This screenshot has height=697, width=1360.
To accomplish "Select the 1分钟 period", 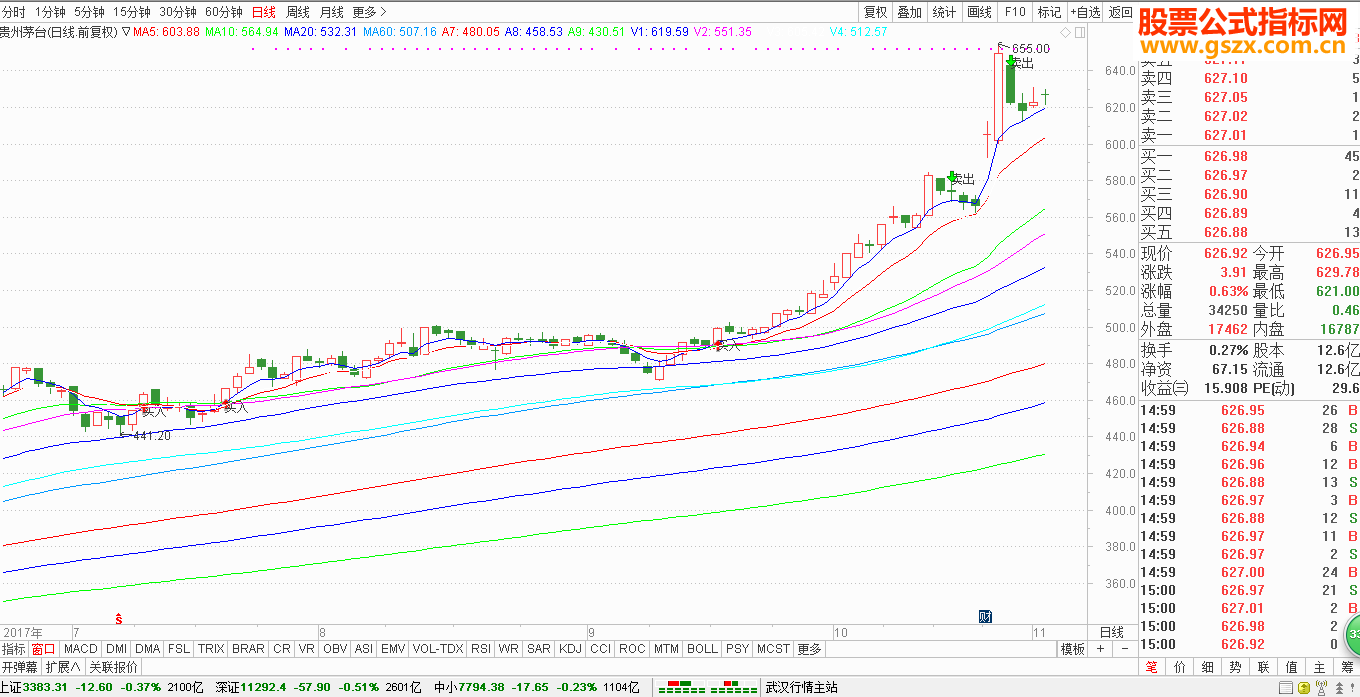I will point(50,12).
